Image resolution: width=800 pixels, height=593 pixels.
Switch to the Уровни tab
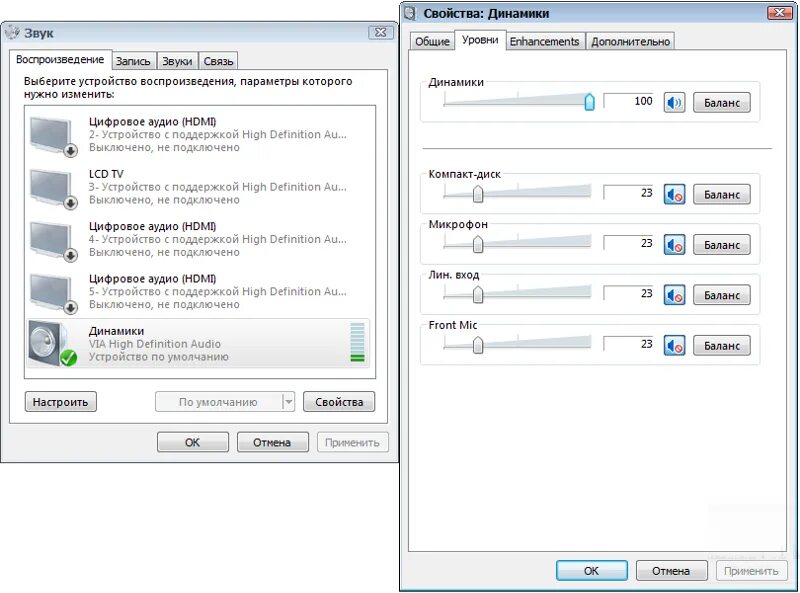click(x=480, y=40)
